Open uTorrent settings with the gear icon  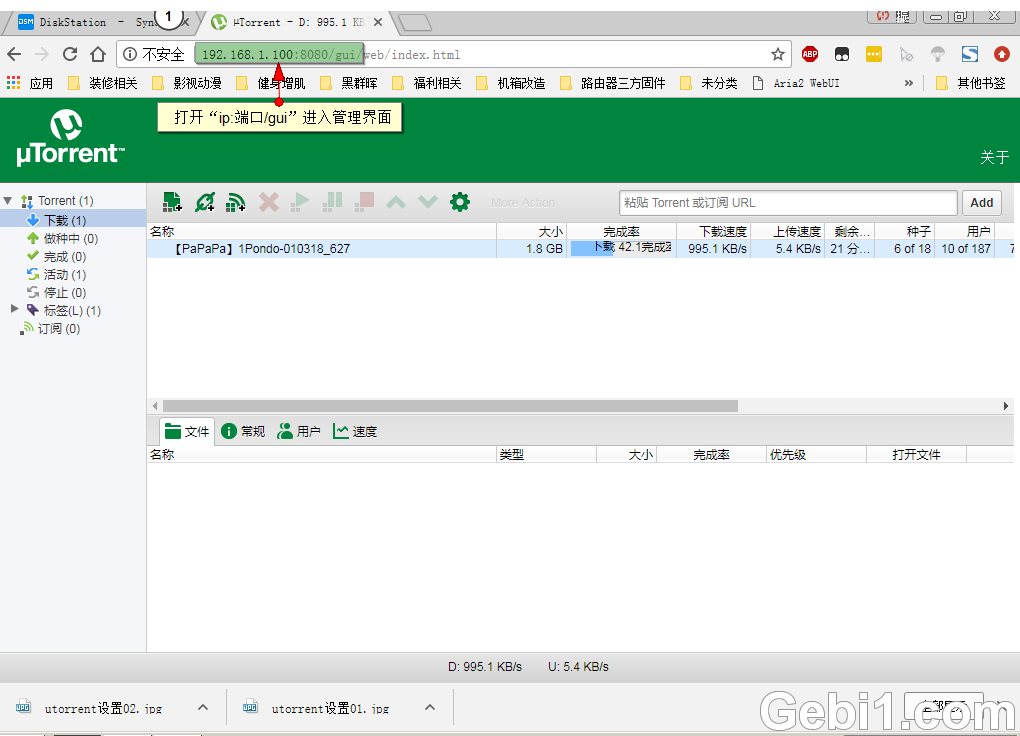[x=460, y=201]
